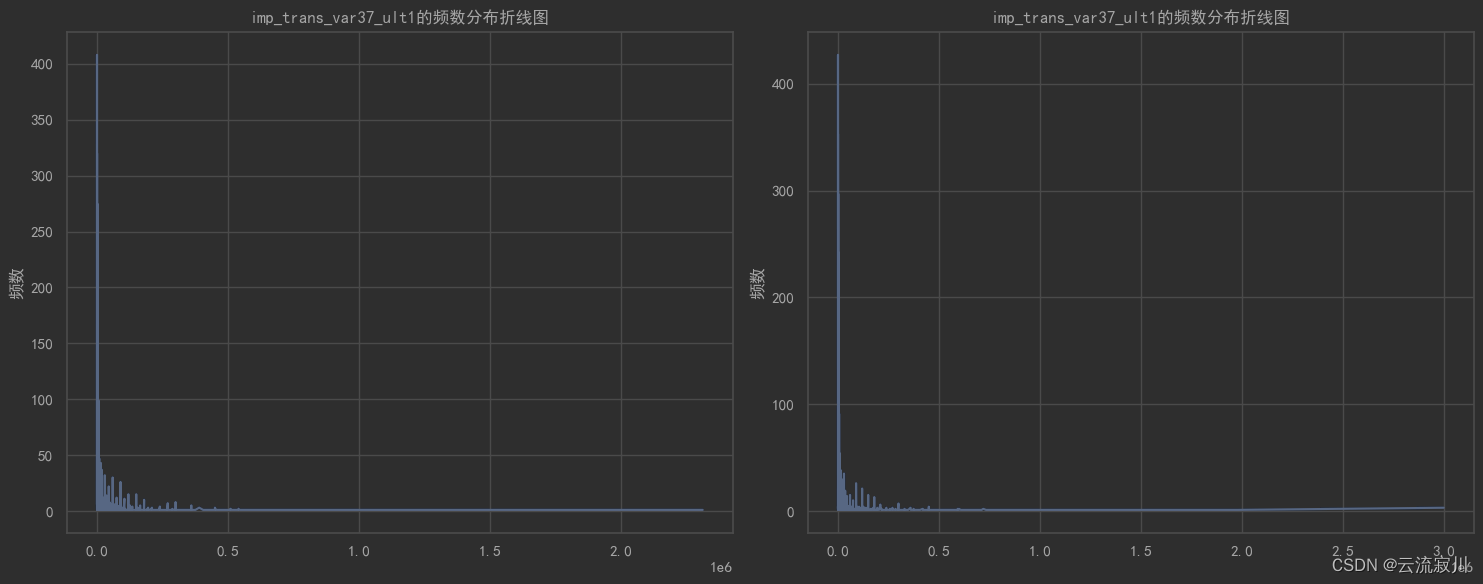Click x-axis tick 1.0 on the right chart

point(1040,551)
